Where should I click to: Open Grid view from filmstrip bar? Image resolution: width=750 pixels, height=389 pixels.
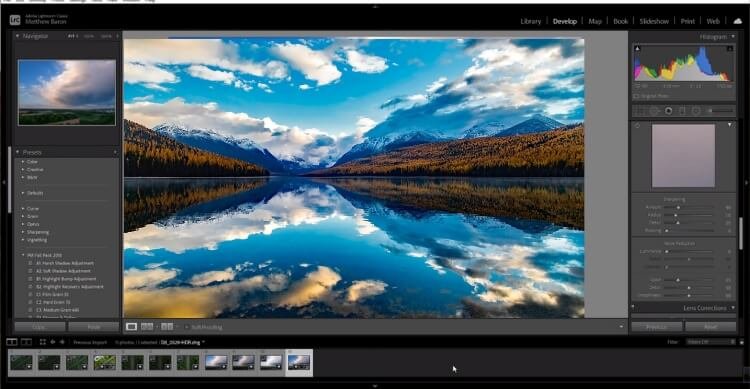point(43,342)
